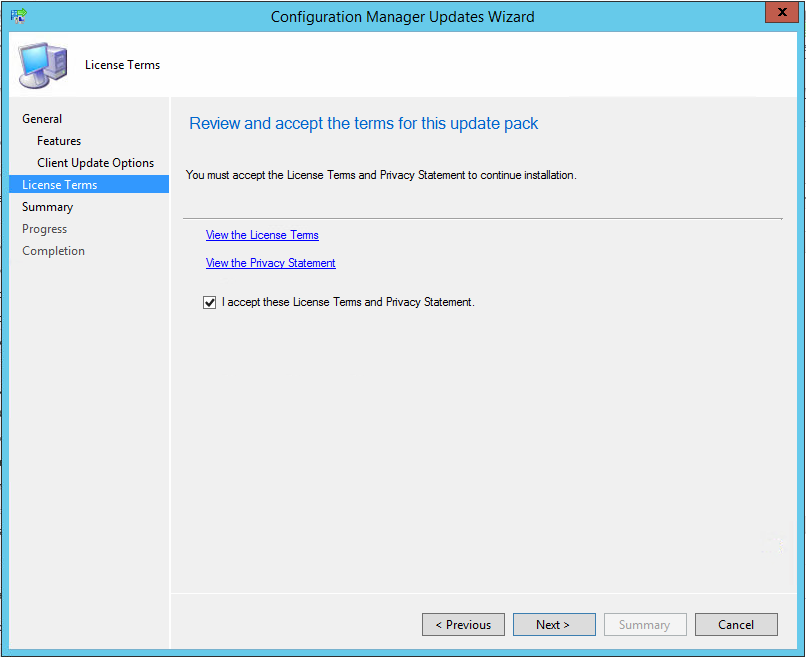Open the General wizard step
806x657 pixels.
[x=42, y=119]
